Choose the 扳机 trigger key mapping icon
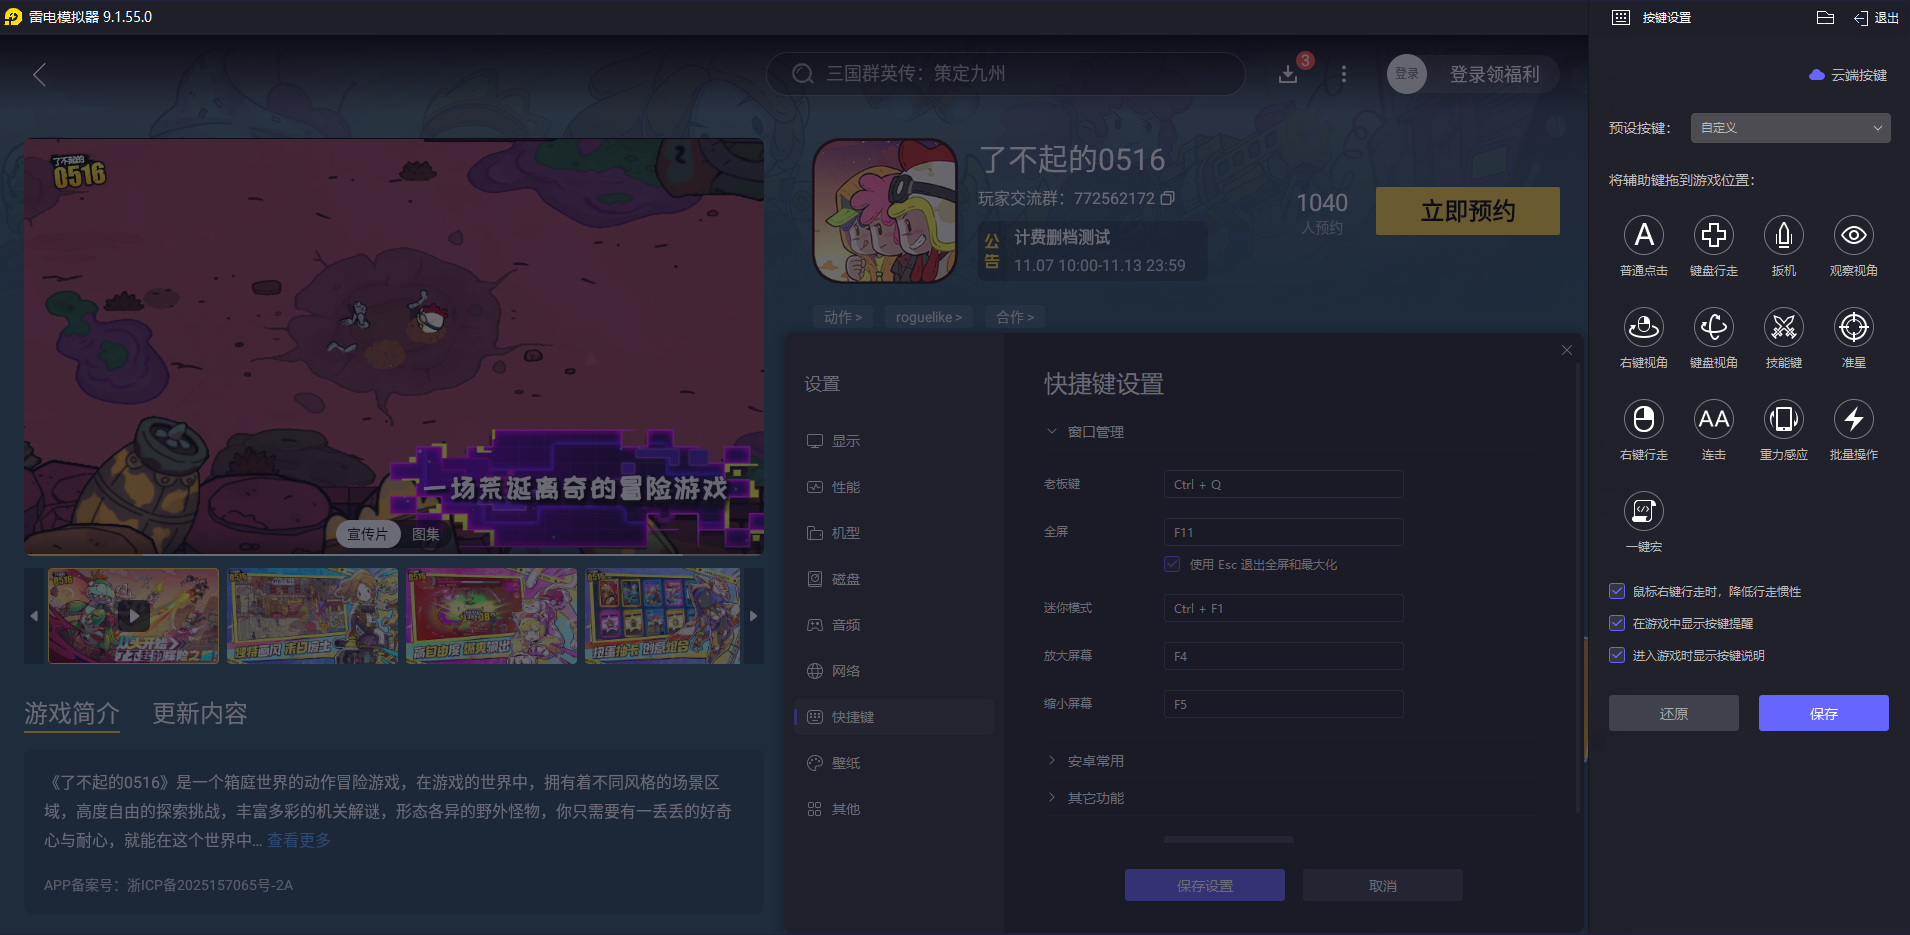This screenshot has height=935, width=1910. click(1783, 235)
